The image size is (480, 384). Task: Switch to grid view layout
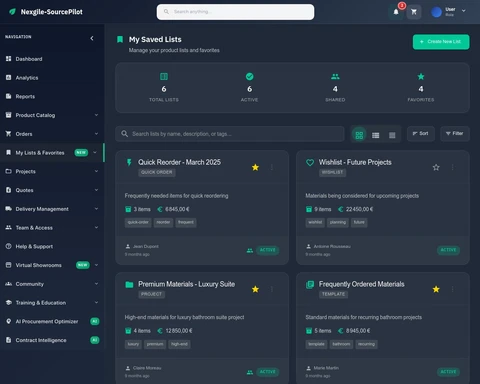point(359,135)
